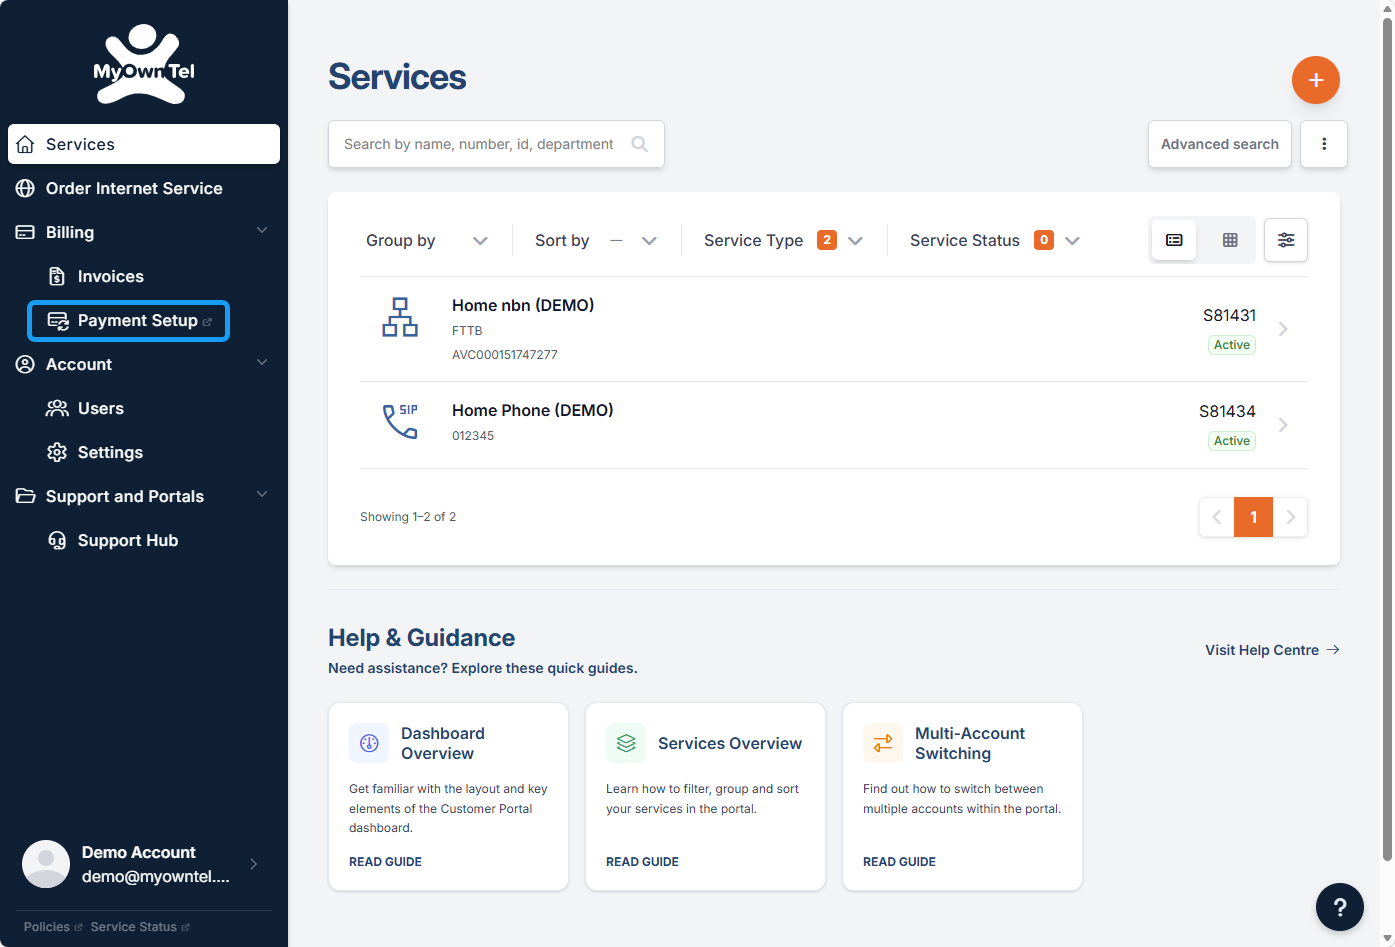Go to next page arrow
Image resolution: width=1395 pixels, height=947 pixels.
point(1291,517)
